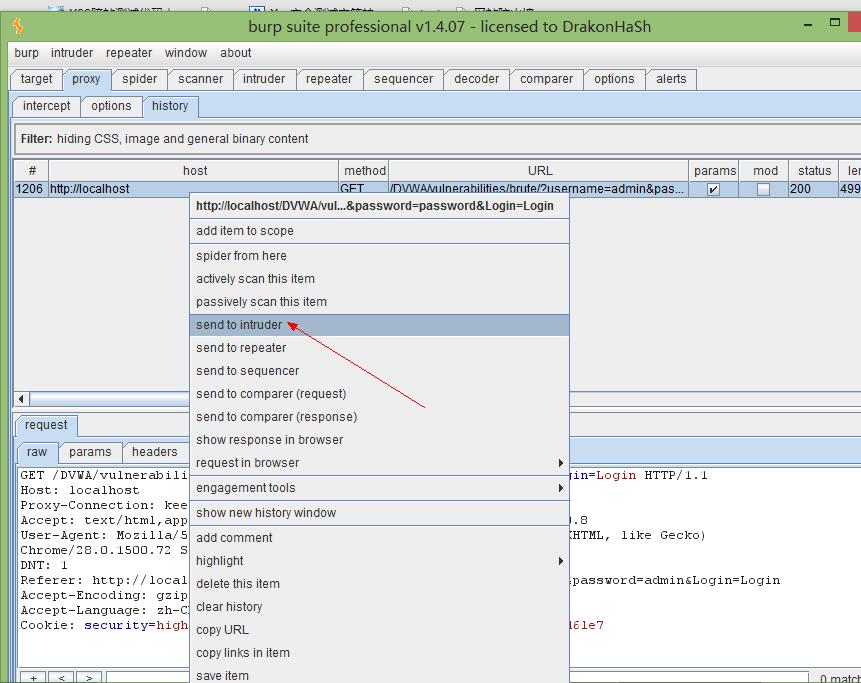Toggle the params checkbox for request 1206
861x683 pixels.
pos(713,189)
